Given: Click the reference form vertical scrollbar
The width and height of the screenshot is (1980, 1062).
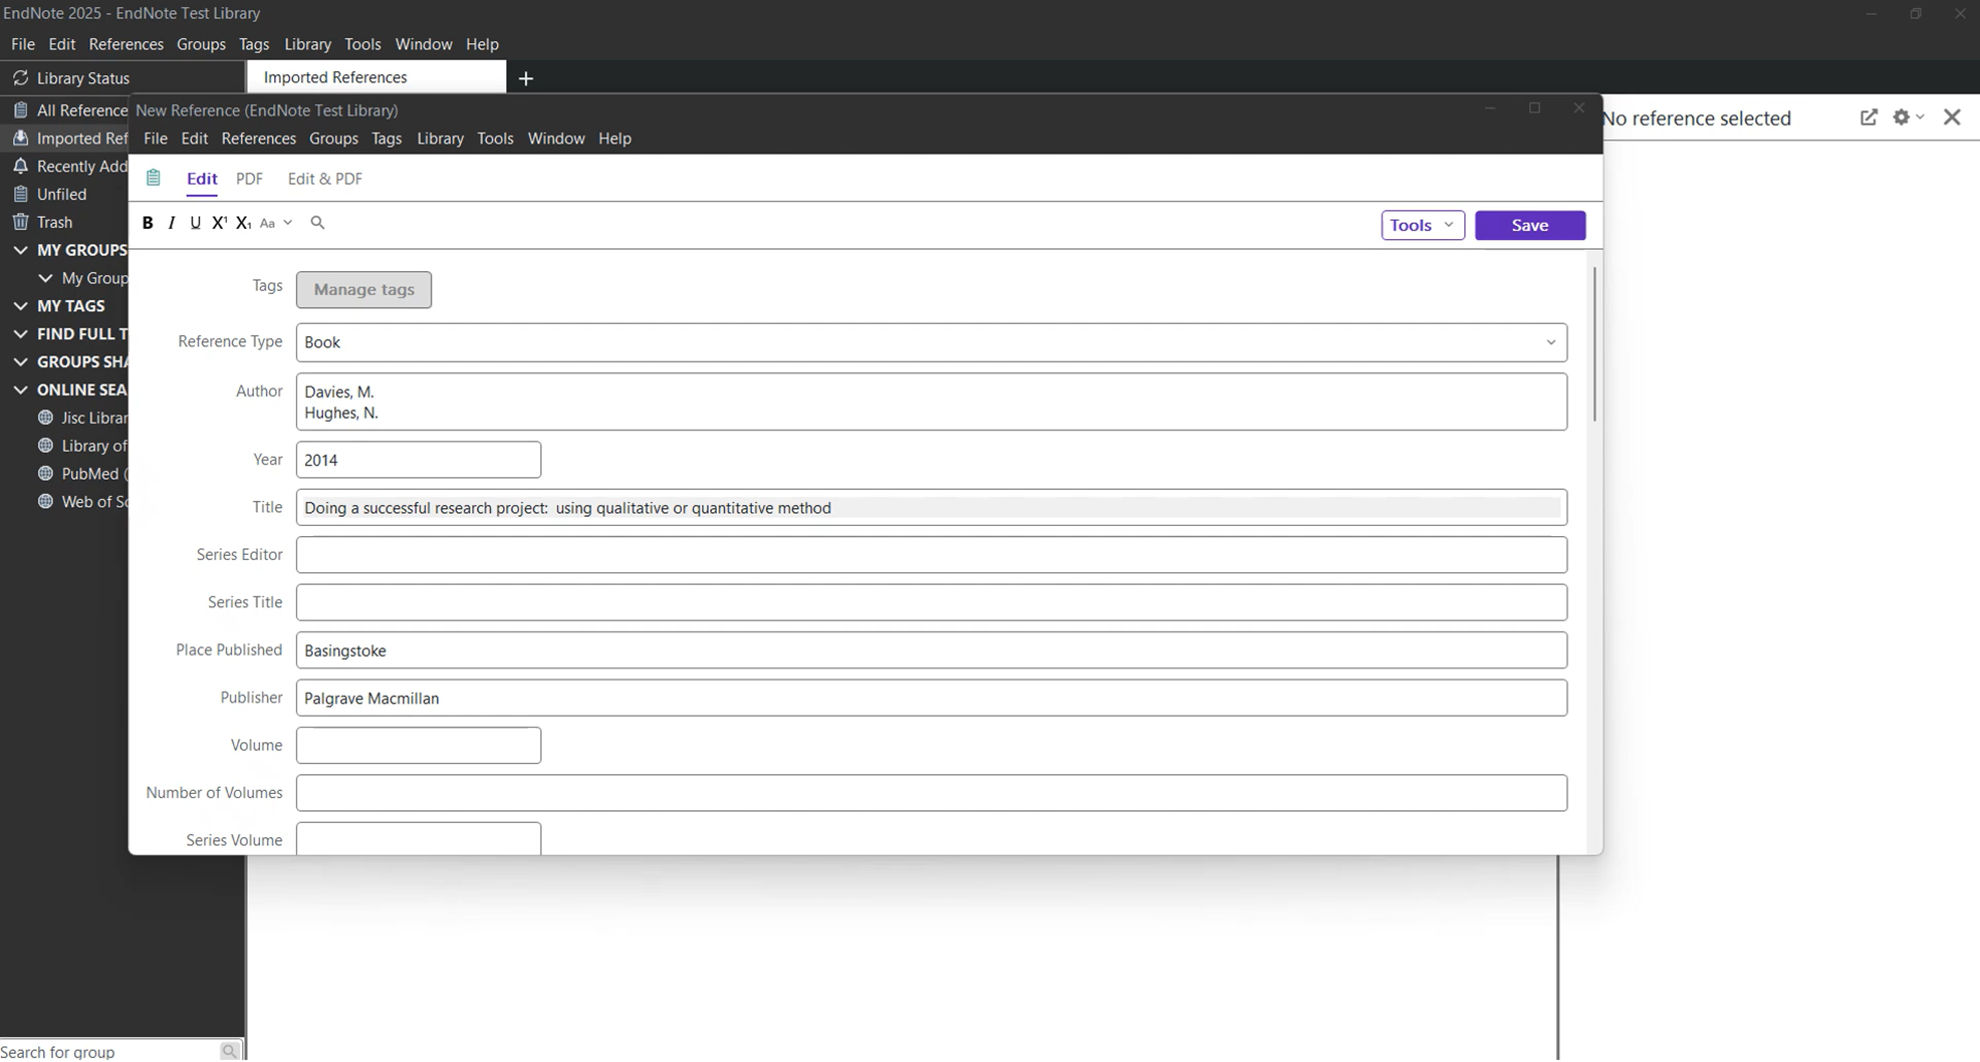Looking at the screenshot, I should pos(1594,344).
